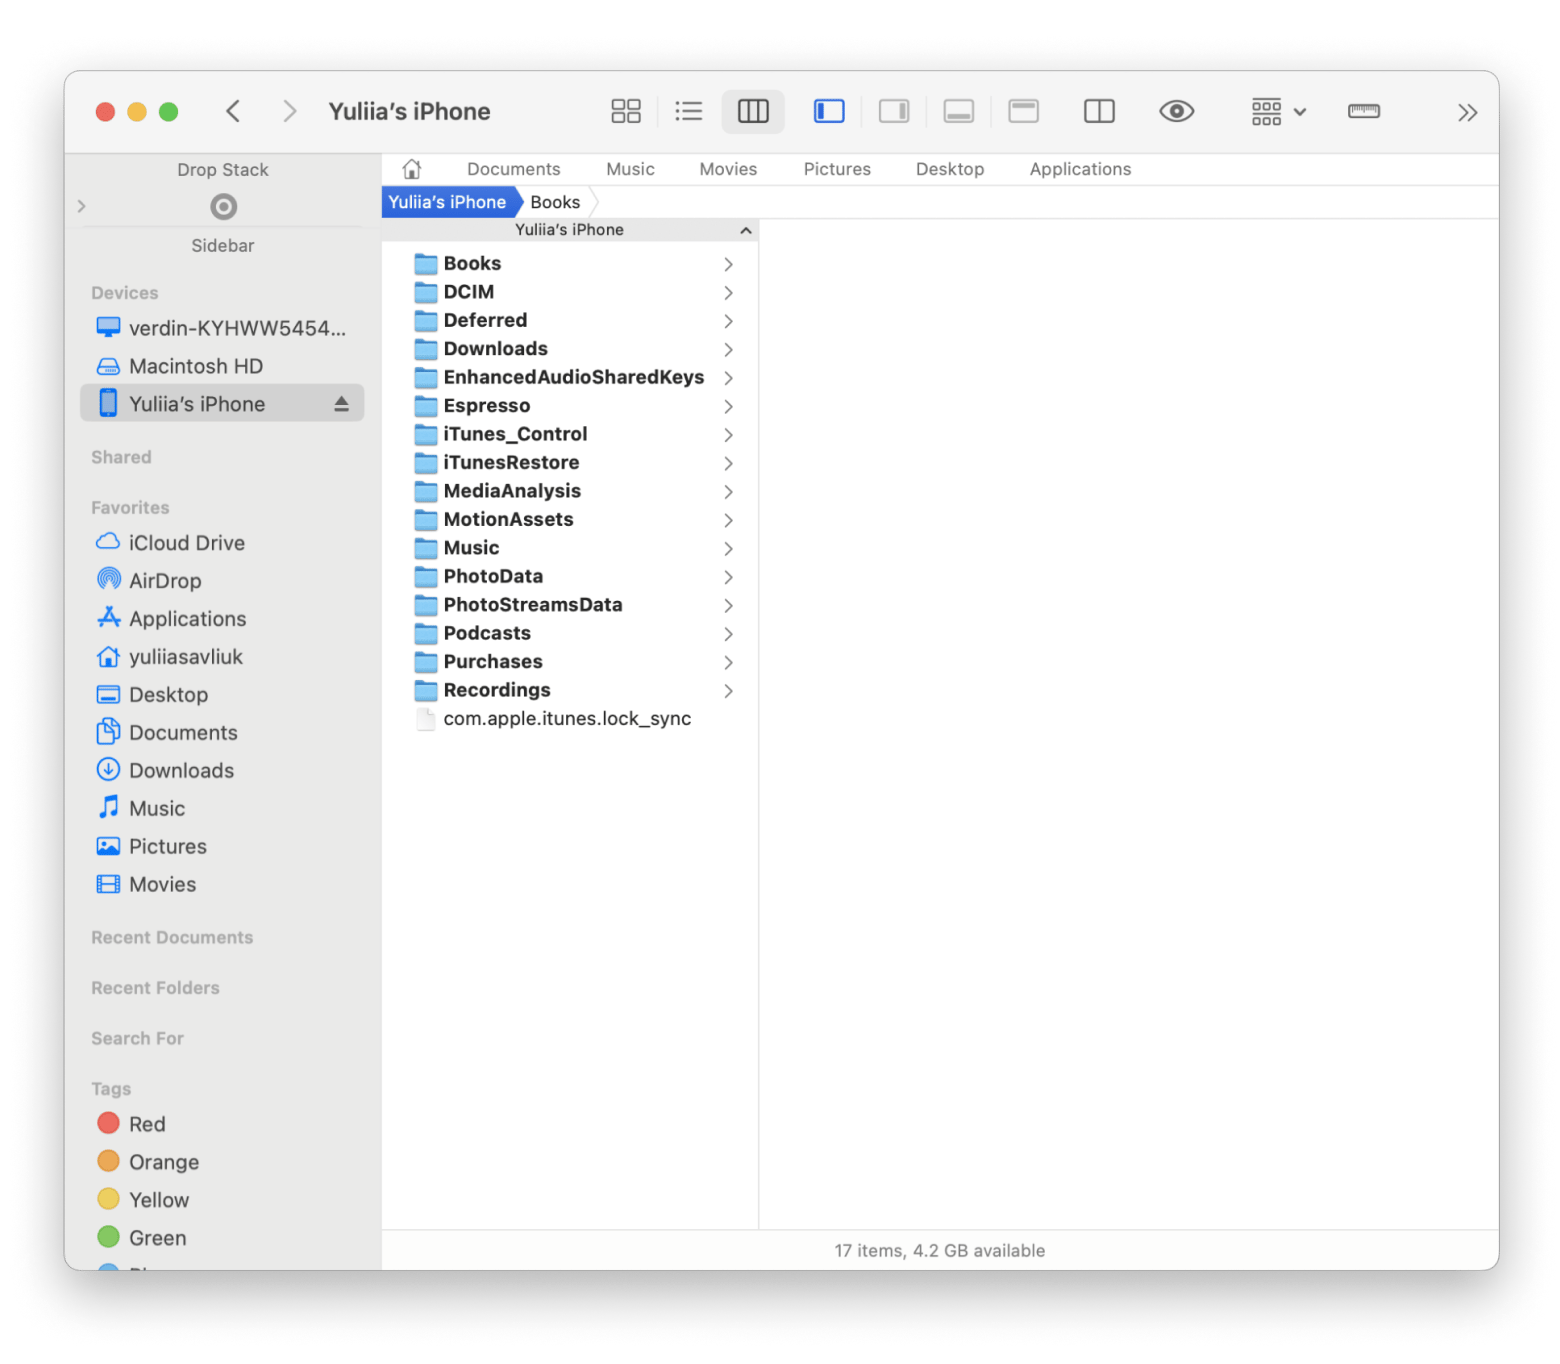
Task: Click the 17 items status text
Action: [x=940, y=1251]
